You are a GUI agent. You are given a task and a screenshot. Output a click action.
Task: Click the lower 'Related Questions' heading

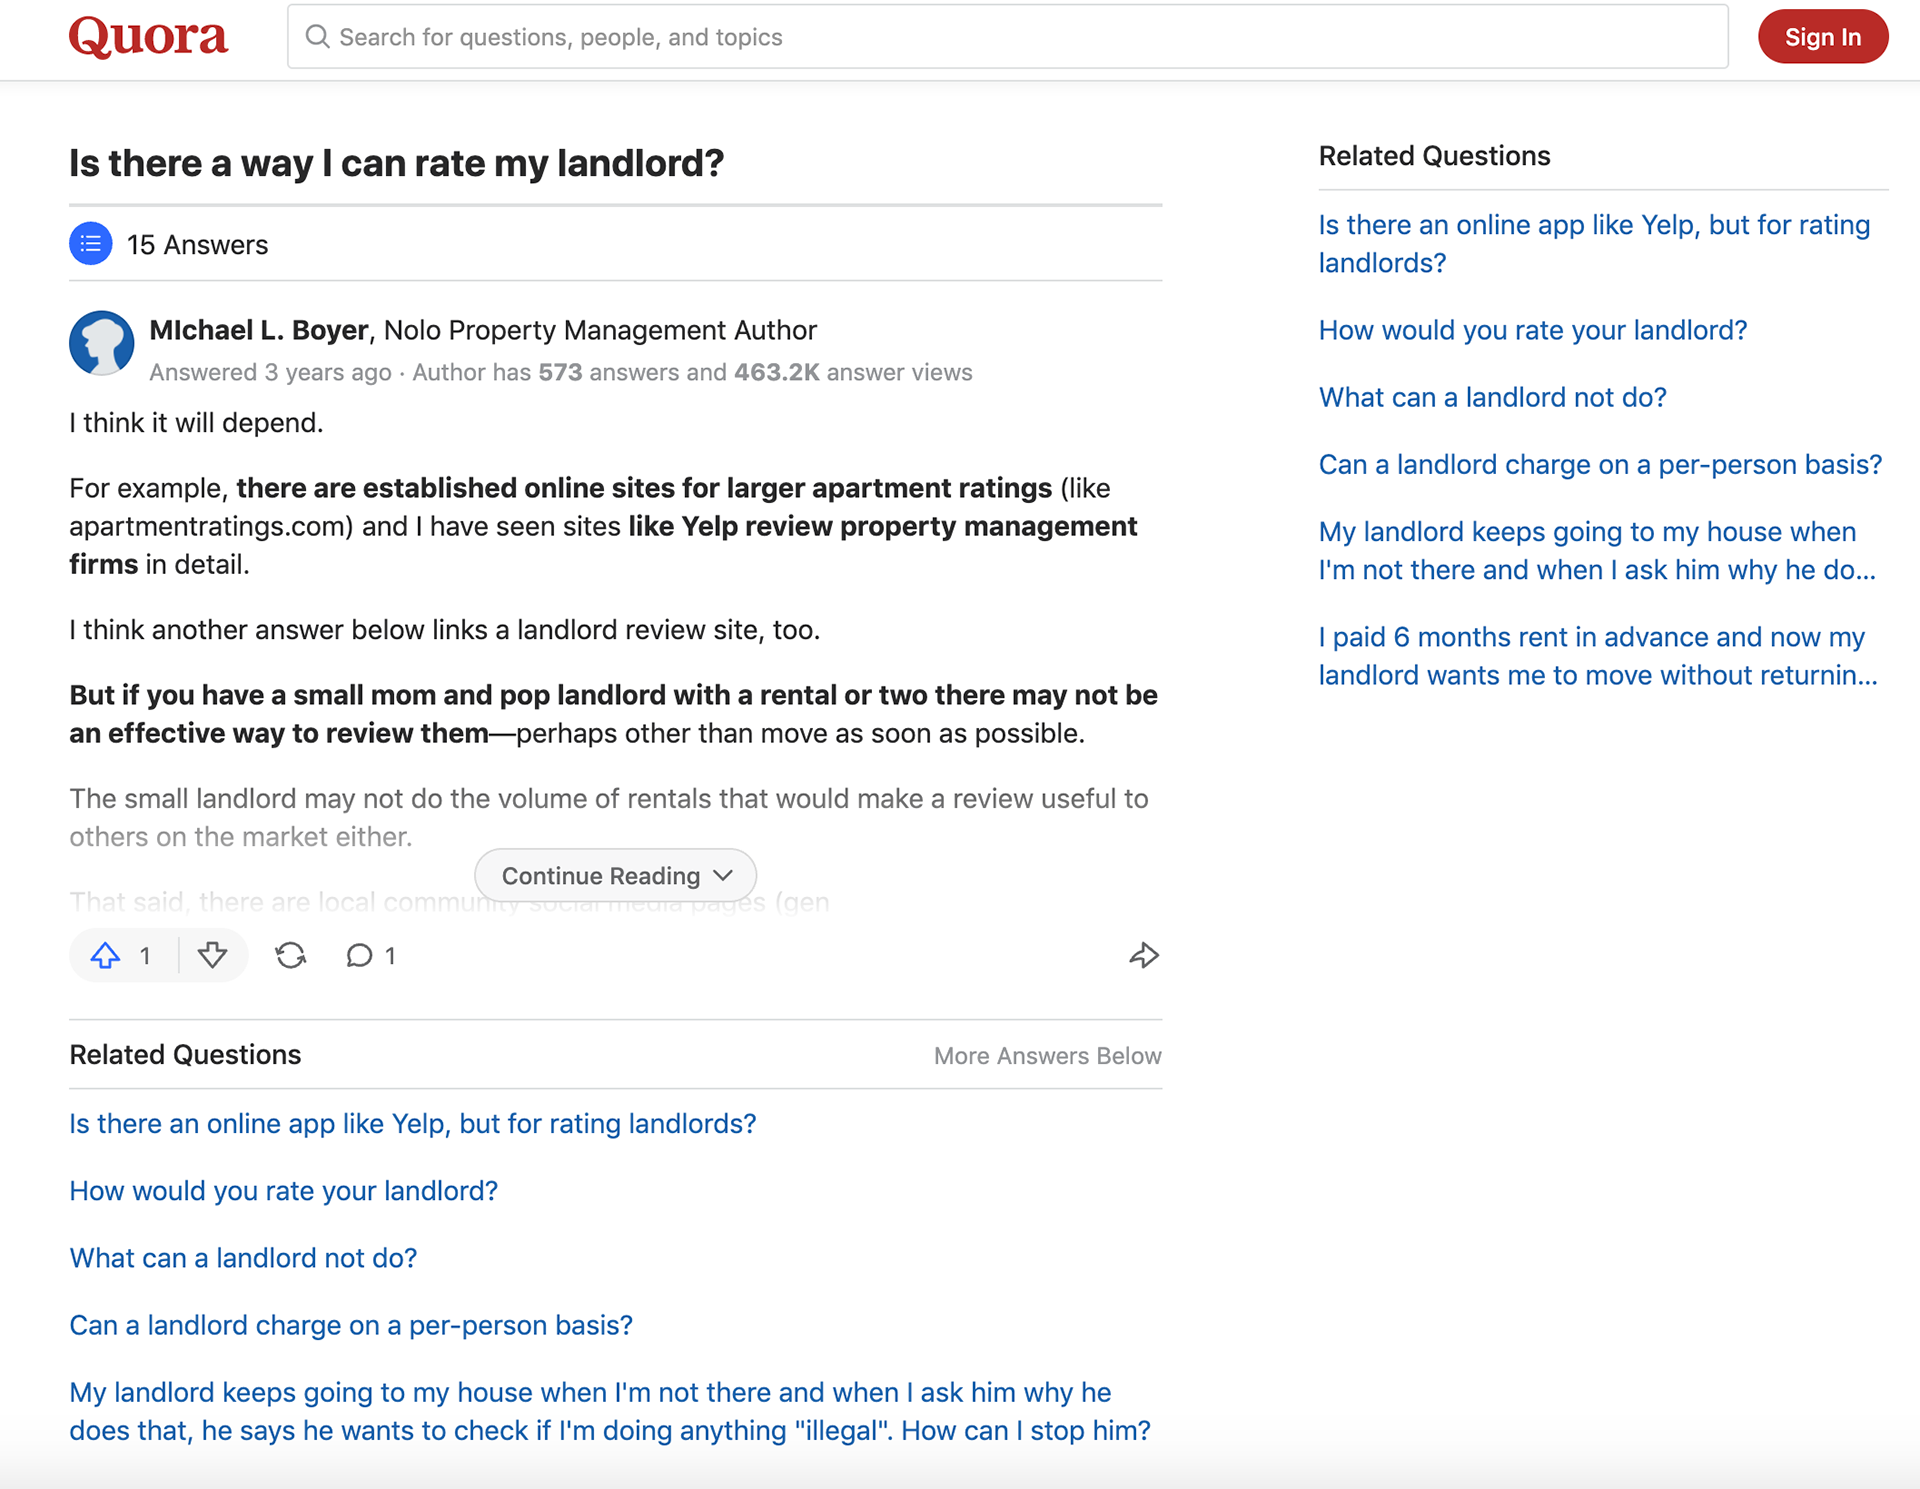pos(185,1055)
